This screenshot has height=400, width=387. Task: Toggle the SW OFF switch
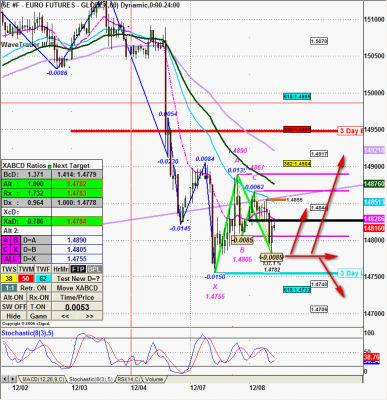pyautogui.click(x=13, y=307)
